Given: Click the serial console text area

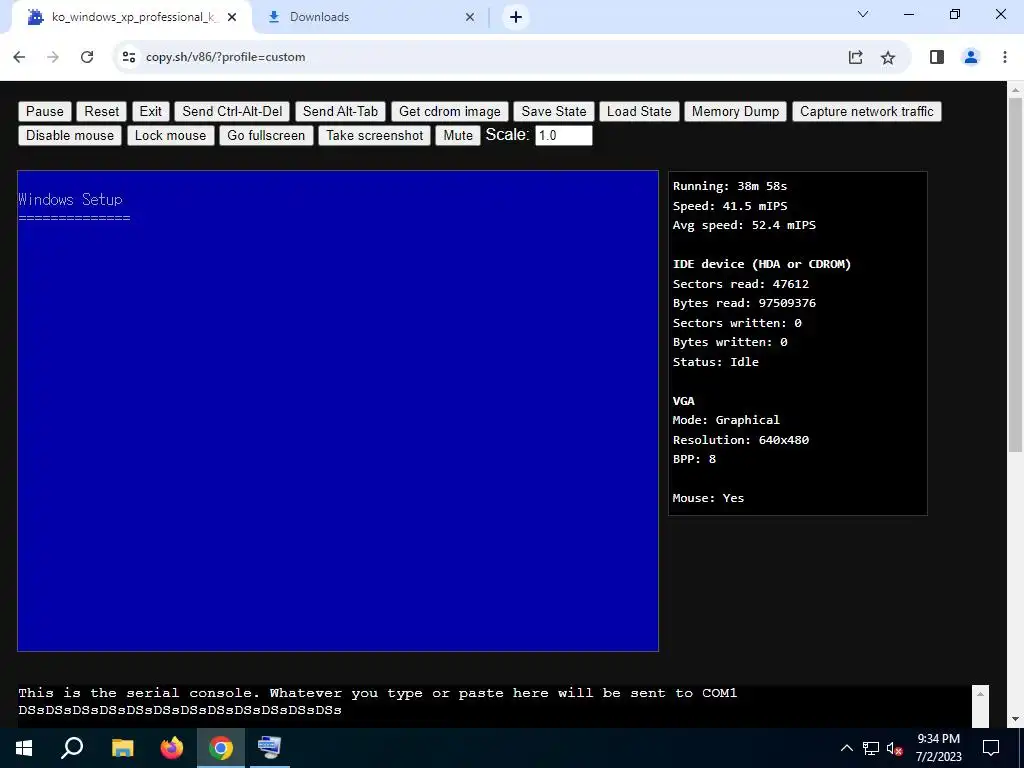Looking at the screenshot, I should pyautogui.click(x=494, y=706).
